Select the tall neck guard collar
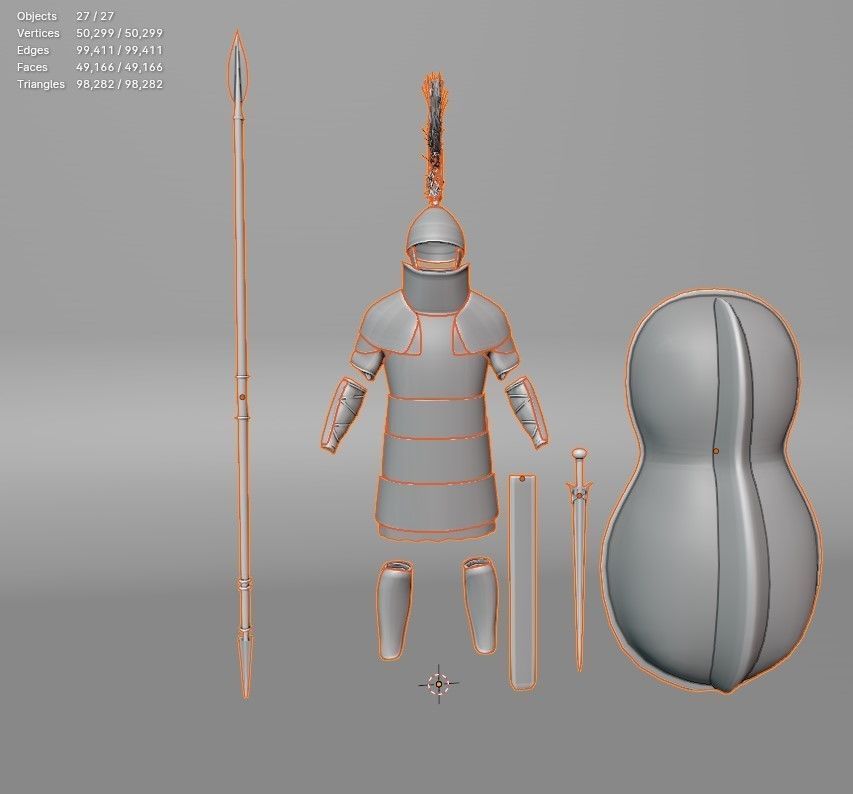 point(435,287)
